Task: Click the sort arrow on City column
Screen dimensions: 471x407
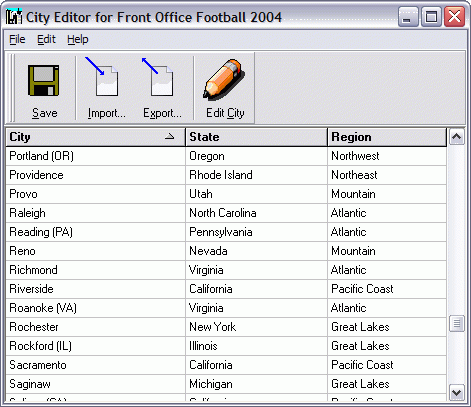Action: [170, 136]
